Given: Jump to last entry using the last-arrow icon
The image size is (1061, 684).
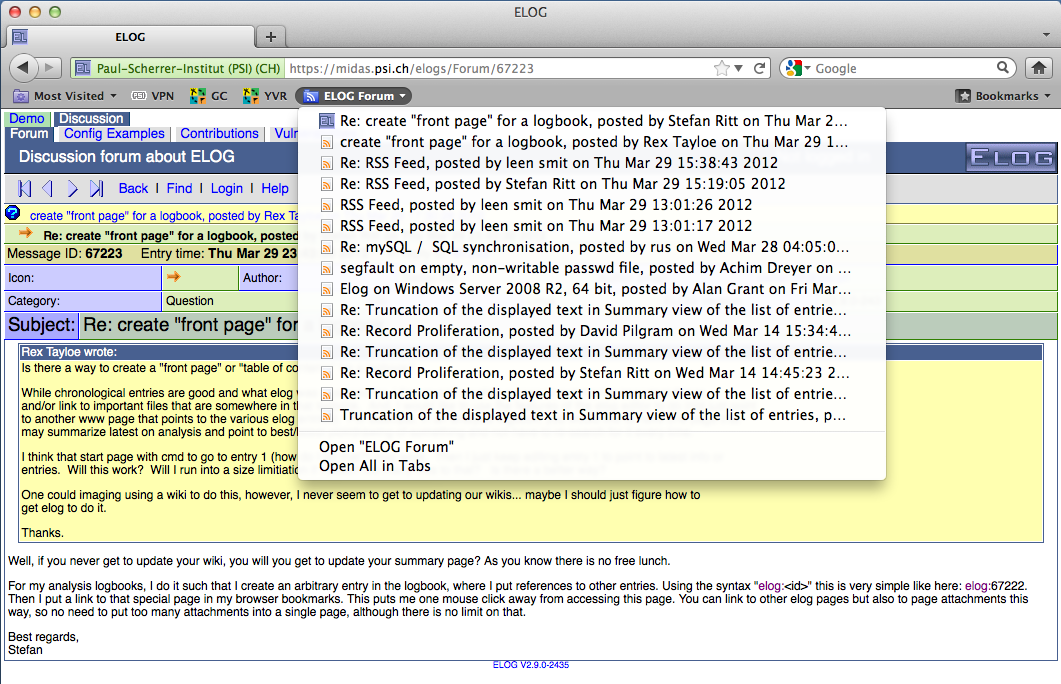Looking at the screenshot, I should pyautogui.click(x=96, y=188).
